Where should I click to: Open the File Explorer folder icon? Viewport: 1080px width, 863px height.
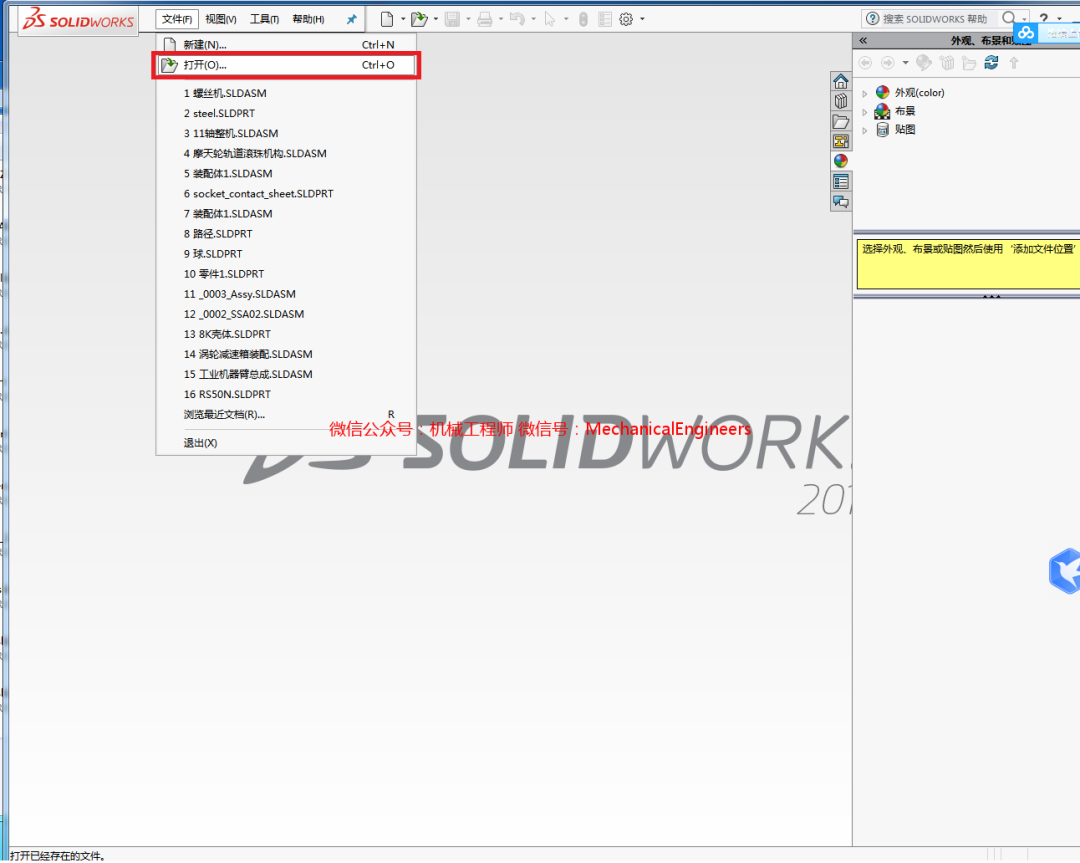point(840,122)
